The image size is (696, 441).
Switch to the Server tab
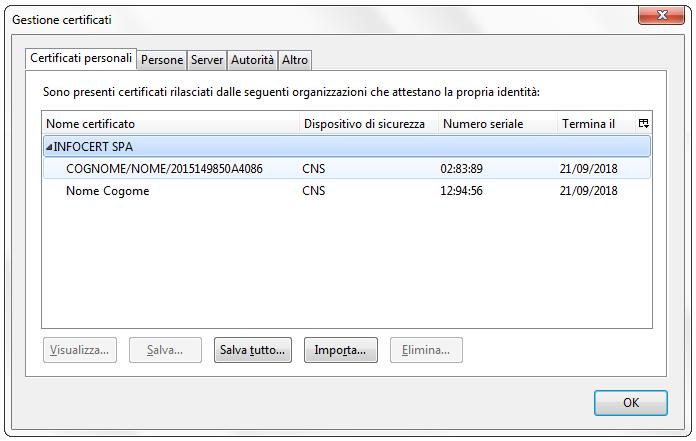(207, 60)
